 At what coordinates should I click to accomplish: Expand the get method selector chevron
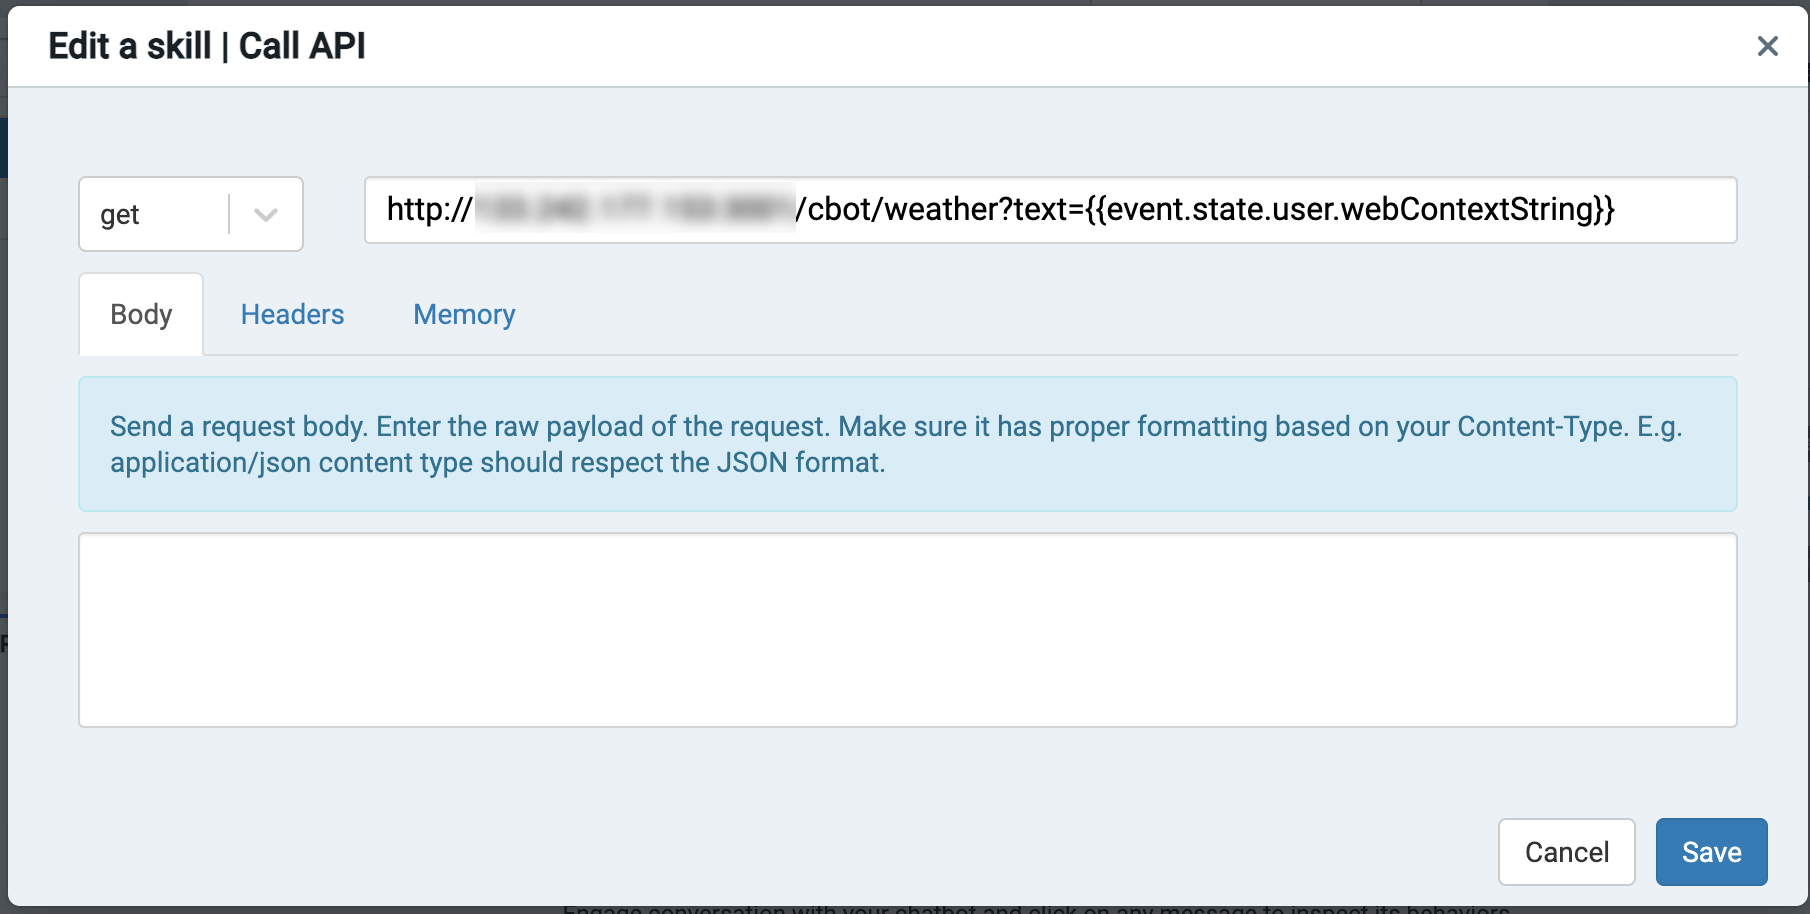coord(264,213)
